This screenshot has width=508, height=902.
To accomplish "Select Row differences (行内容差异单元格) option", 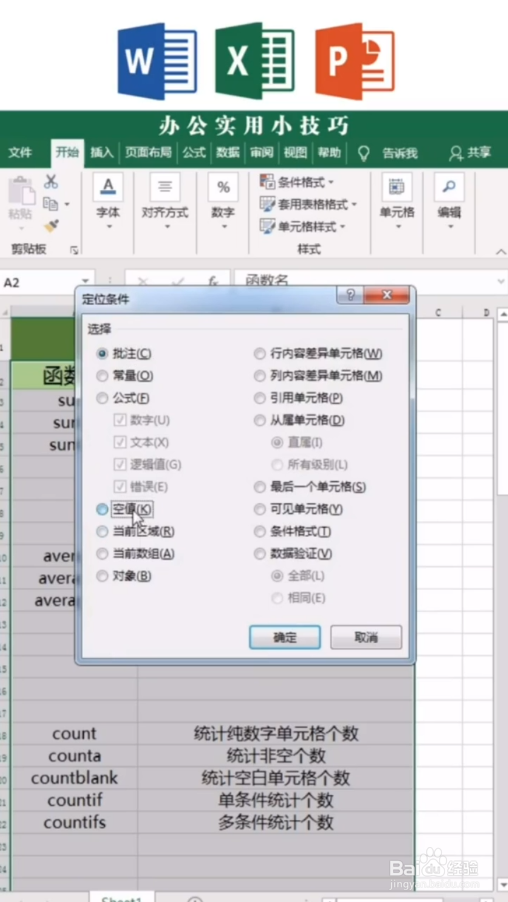I will point(260,354).
